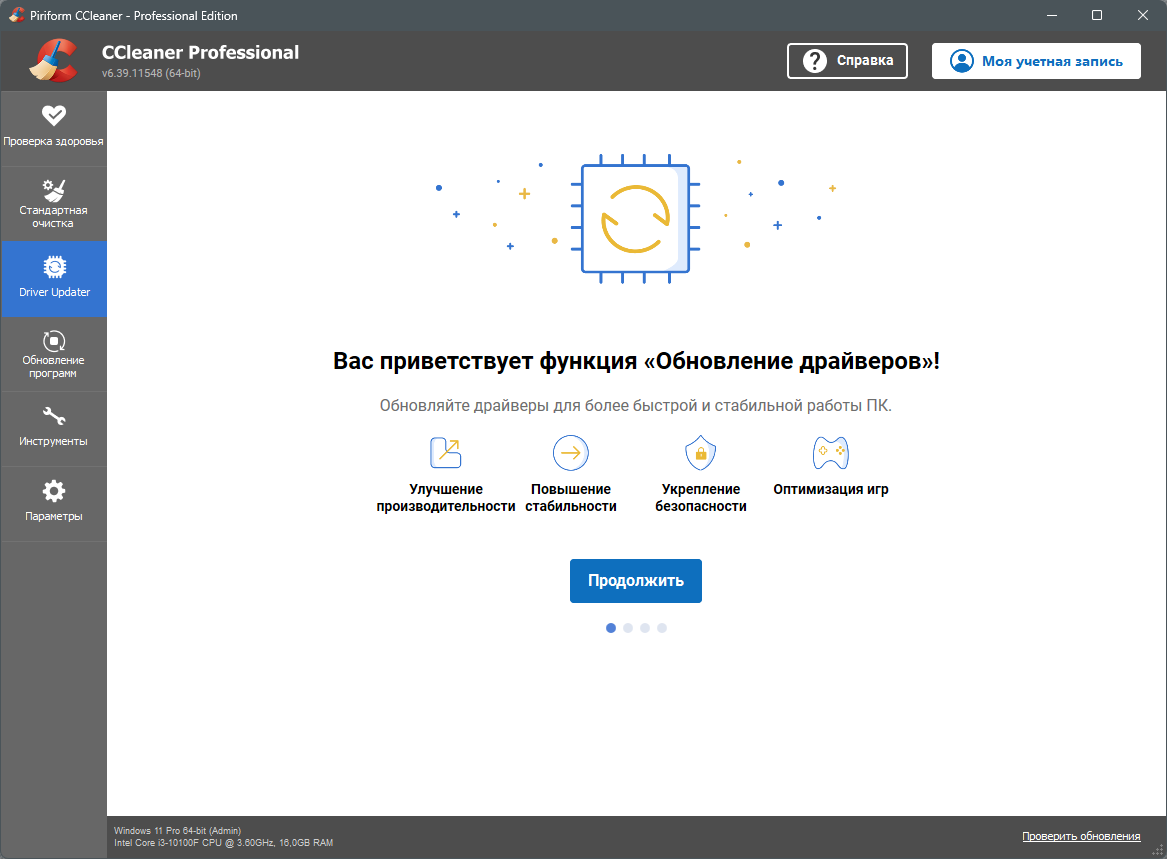
Task: Click the Оптимизация игр label
Action: pyautogui.click(x=831, y=490)
